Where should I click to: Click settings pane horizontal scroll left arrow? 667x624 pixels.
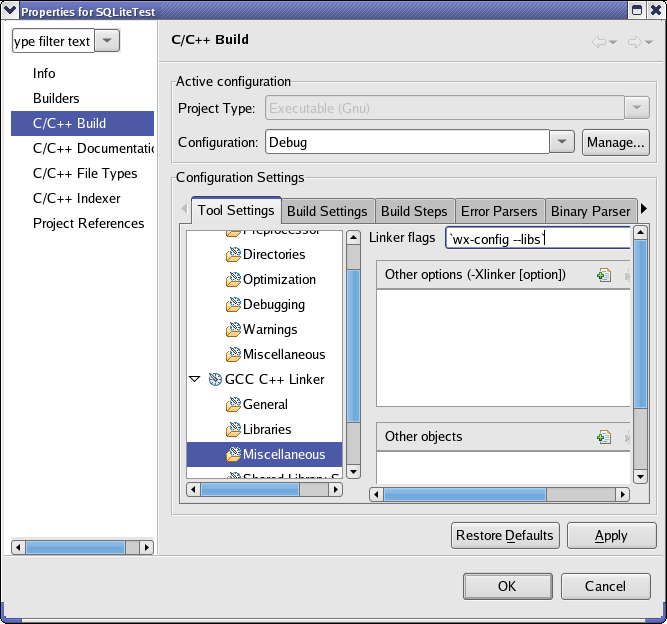click(x=376, y=494)
